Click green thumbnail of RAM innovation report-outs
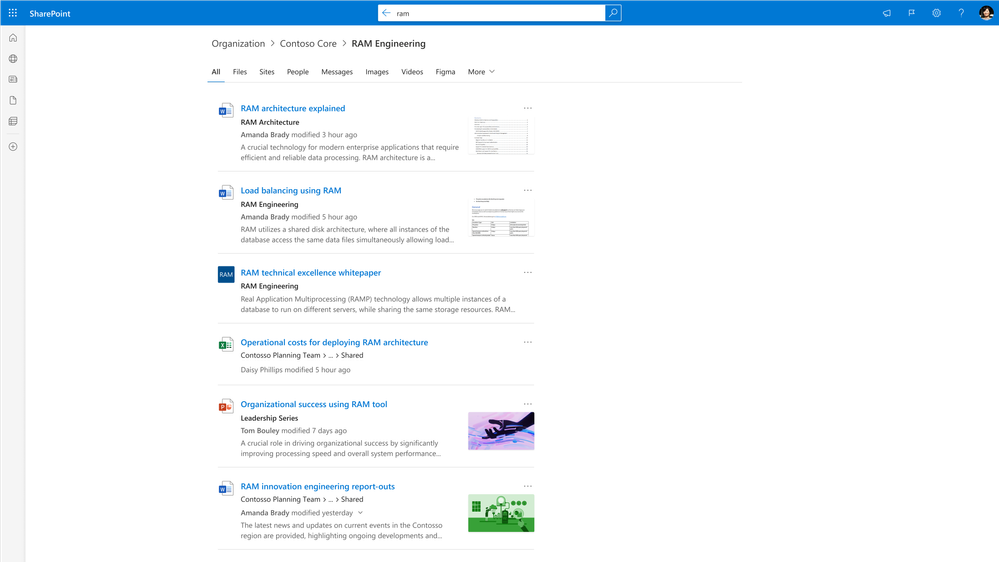This screenshot has height=562, width=999. pyautogui.click(x=501, y=513)
